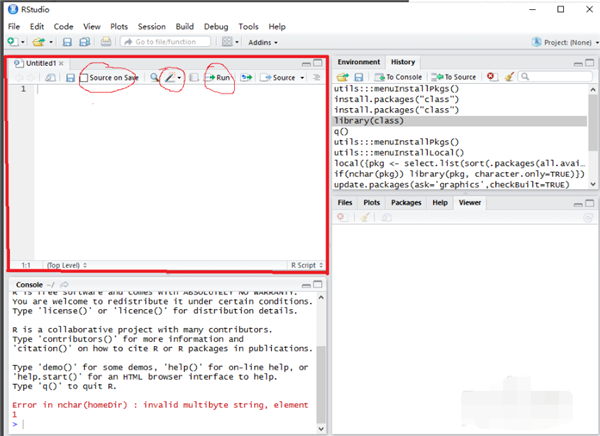Click the broom icon to clear history

pos(510,76)
